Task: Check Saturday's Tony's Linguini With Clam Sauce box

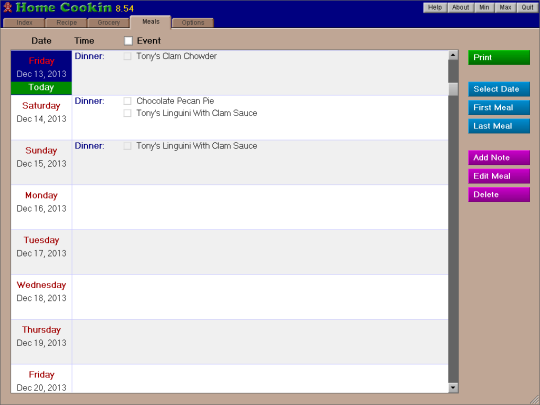Action: [127, 113]
